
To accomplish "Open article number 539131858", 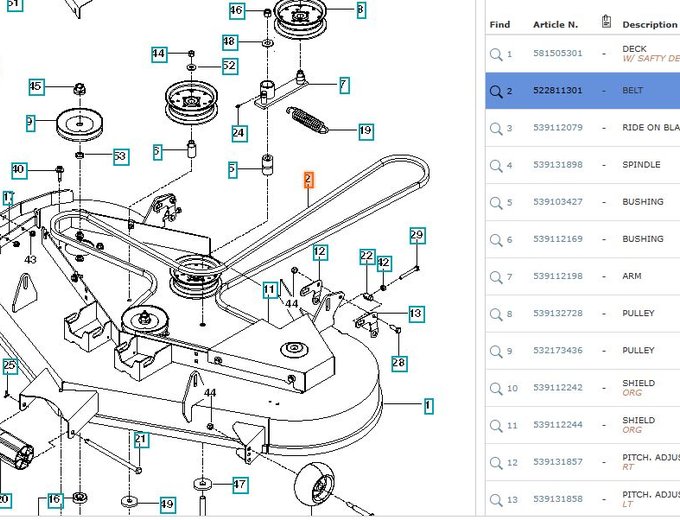I will 558,499.
